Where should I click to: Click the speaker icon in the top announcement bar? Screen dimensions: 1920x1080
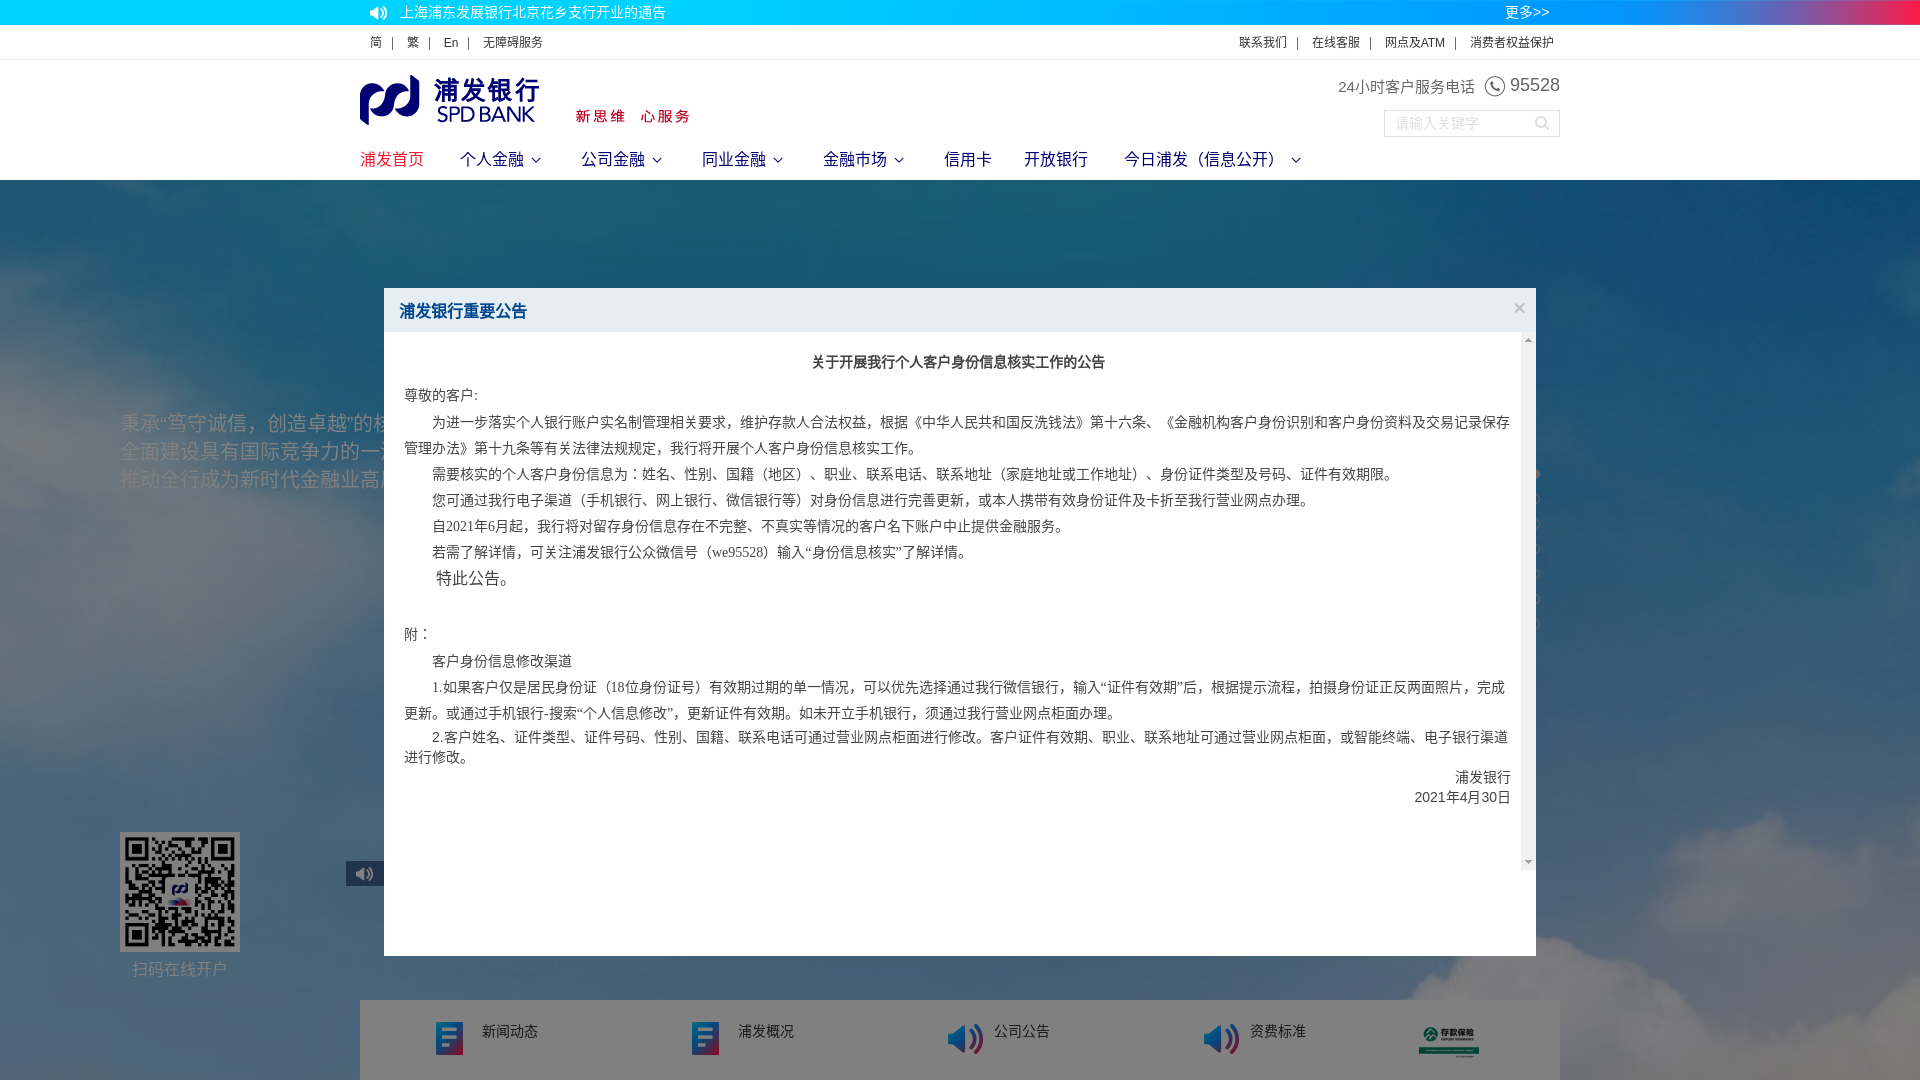pos(378,13)
